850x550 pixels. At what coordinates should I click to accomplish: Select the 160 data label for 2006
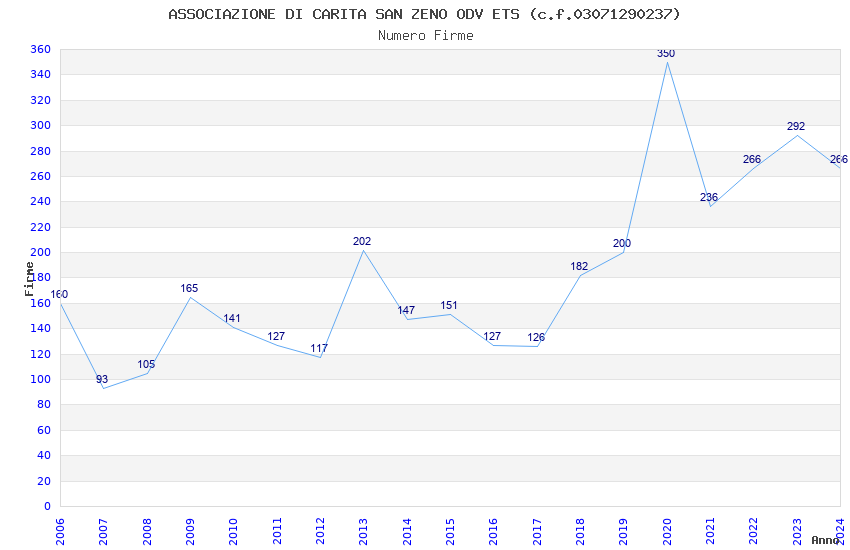point(59,294)
